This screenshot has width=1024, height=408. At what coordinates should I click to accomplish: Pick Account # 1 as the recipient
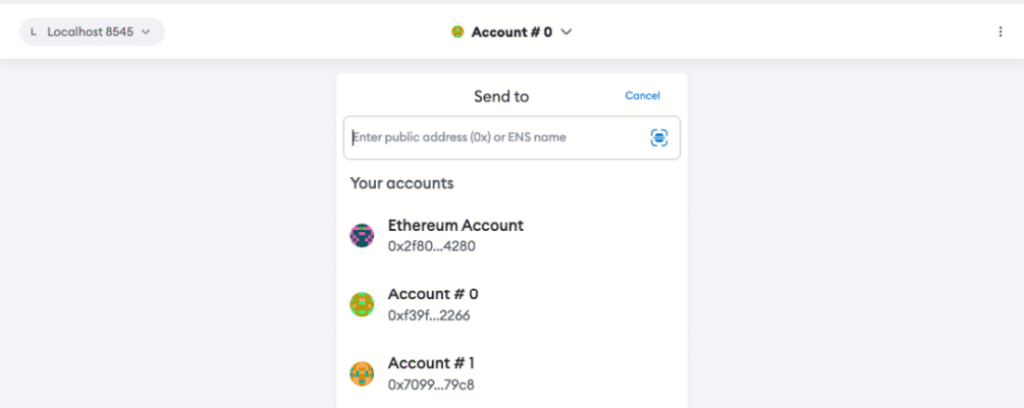(x=433, y=364)
